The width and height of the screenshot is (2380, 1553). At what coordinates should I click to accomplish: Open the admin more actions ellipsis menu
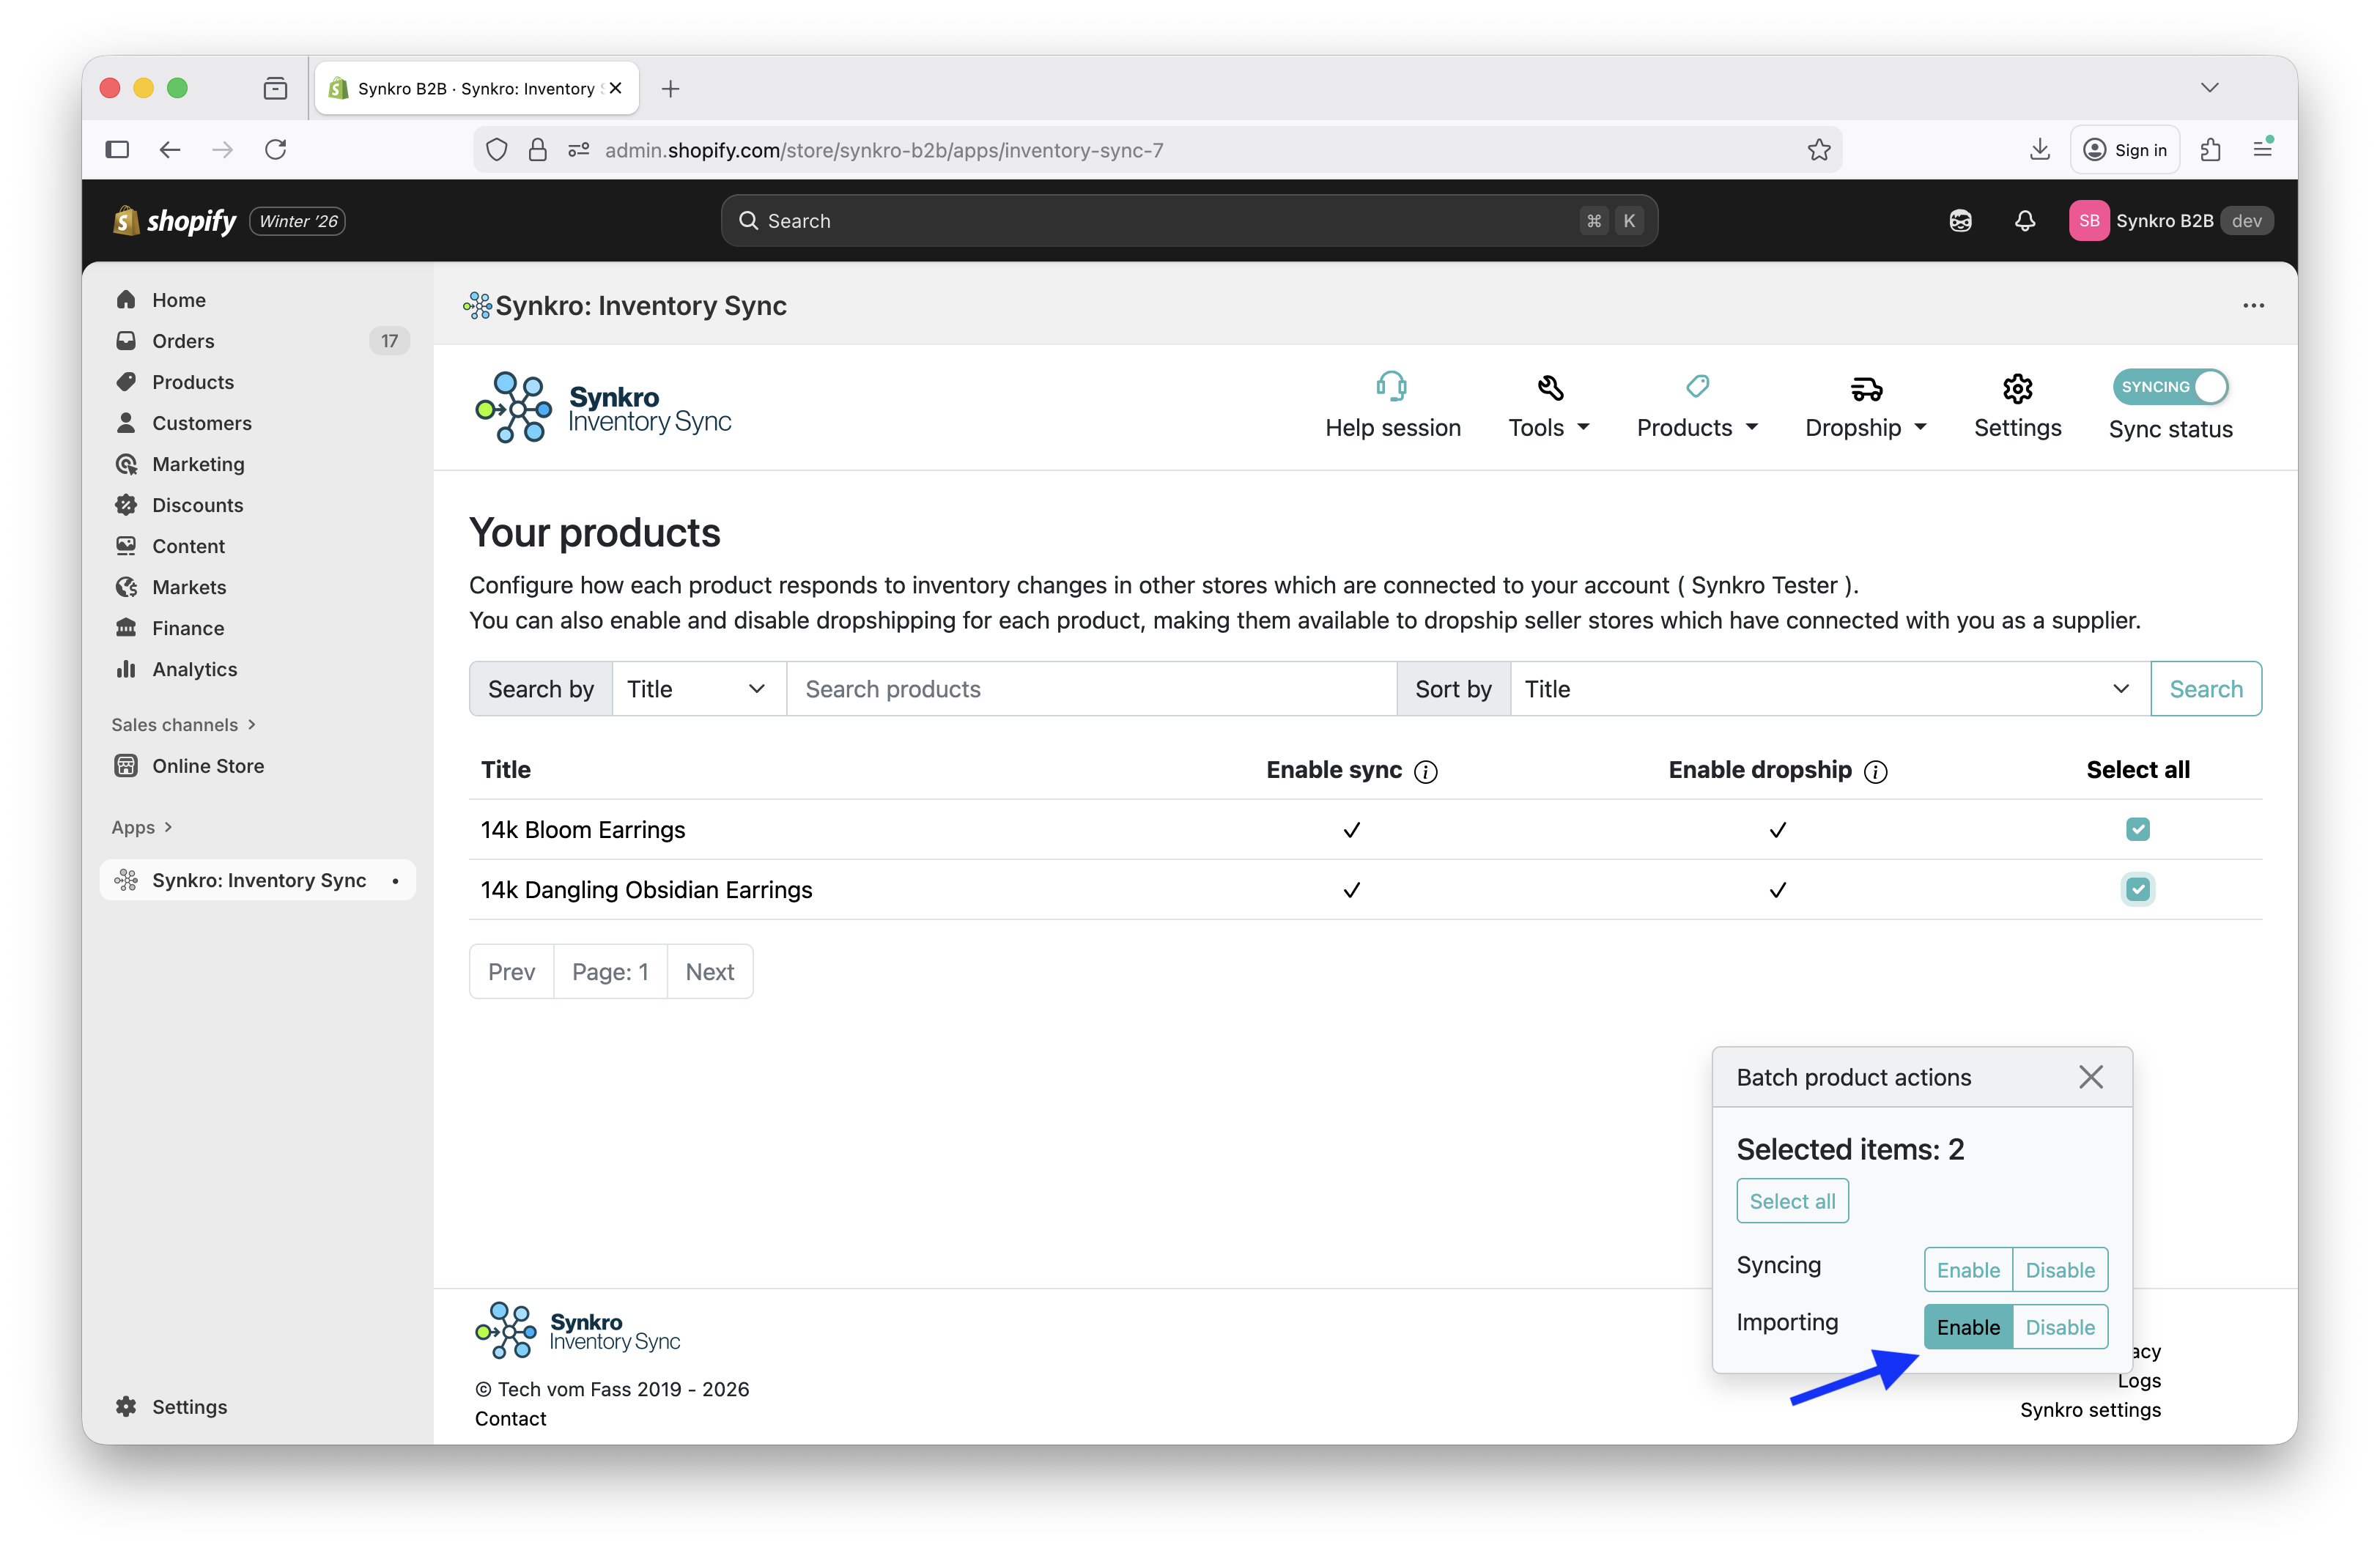click(2253, 305)
